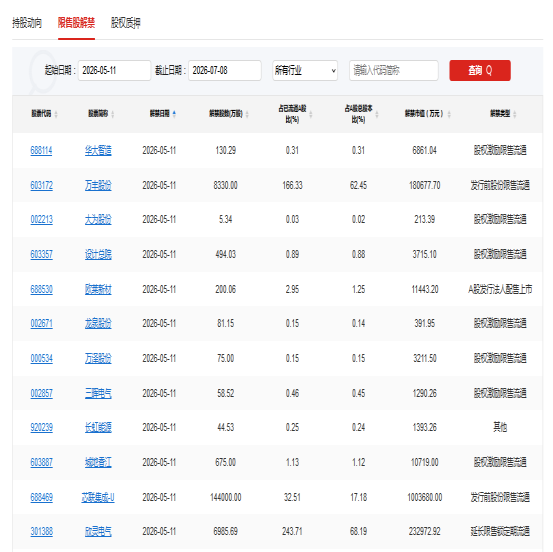Click the red 查询 search button

(480, 71)
